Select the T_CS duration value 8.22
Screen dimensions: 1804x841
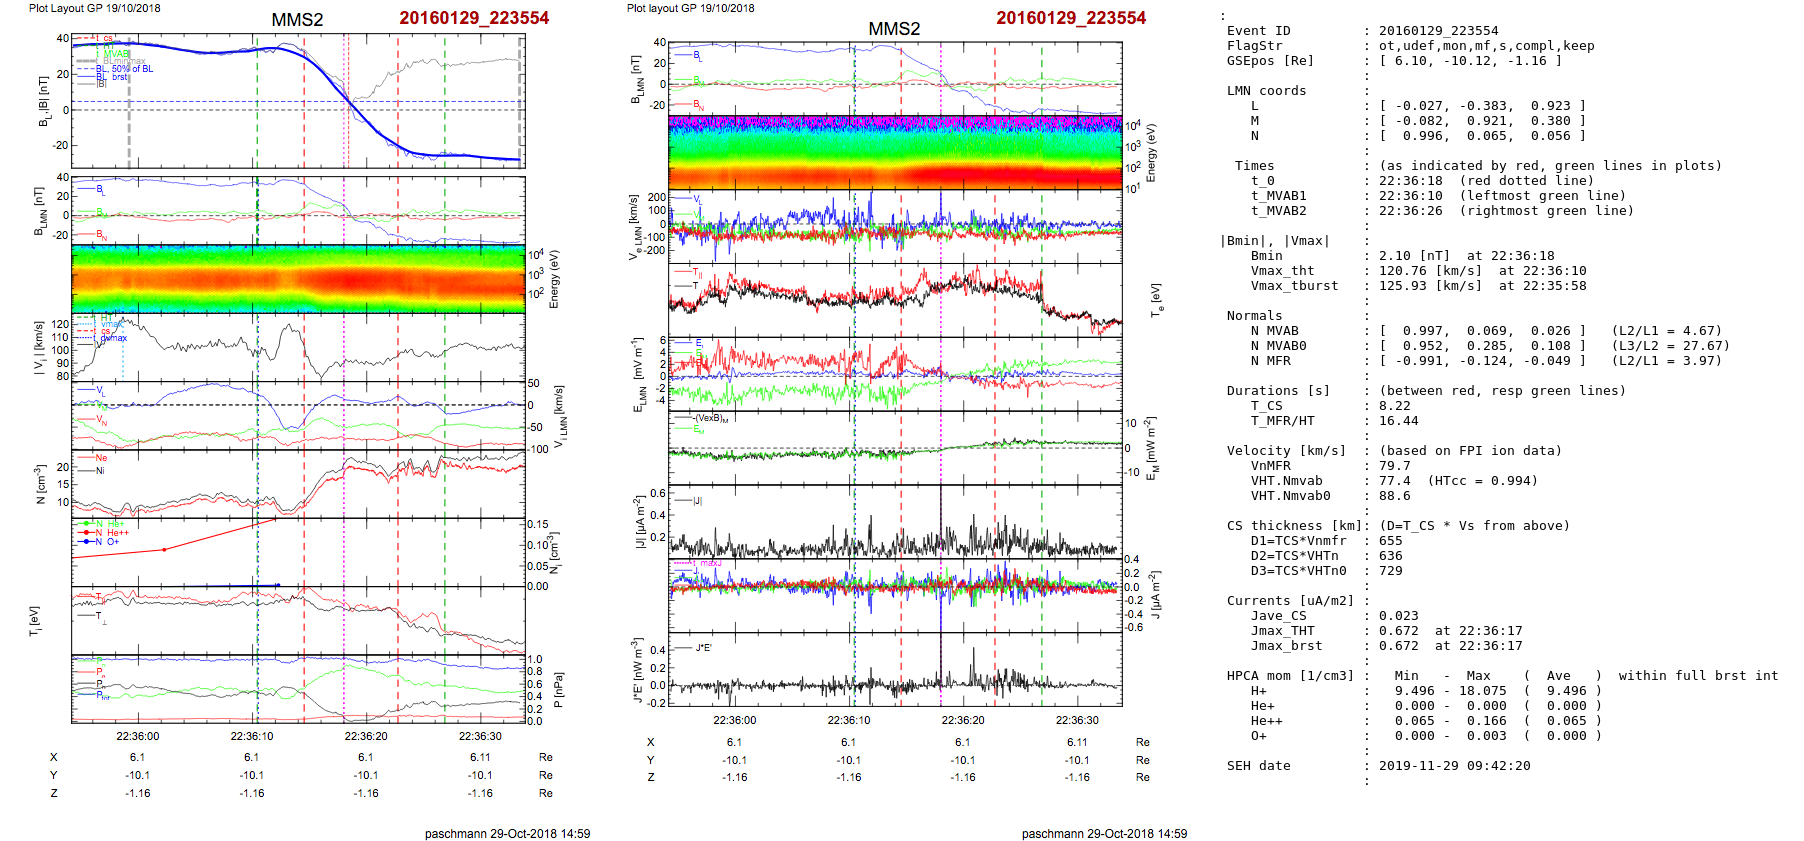[x=1394, y=406]
